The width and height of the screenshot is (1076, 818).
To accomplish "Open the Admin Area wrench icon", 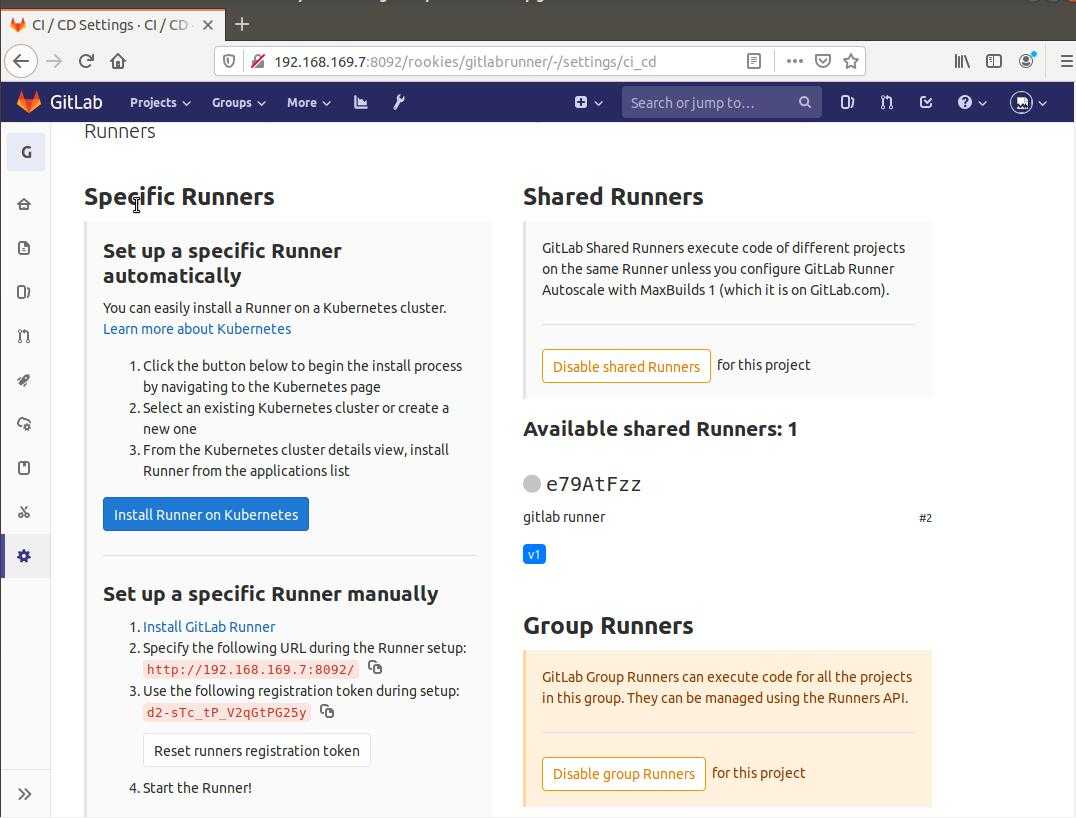I will [x=399, y=102].
